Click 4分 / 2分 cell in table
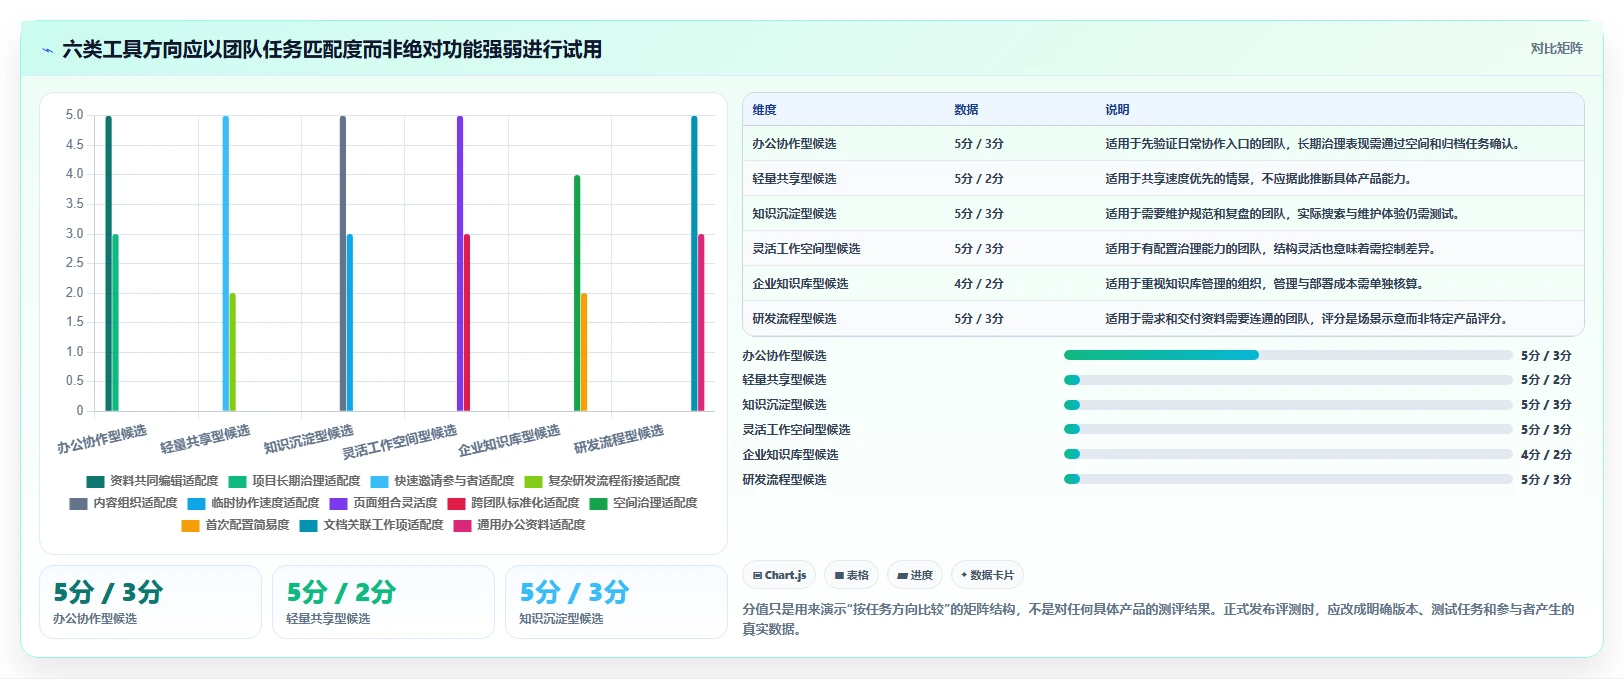This screenshot has width=1624, height=679. (x=979, y=284)
